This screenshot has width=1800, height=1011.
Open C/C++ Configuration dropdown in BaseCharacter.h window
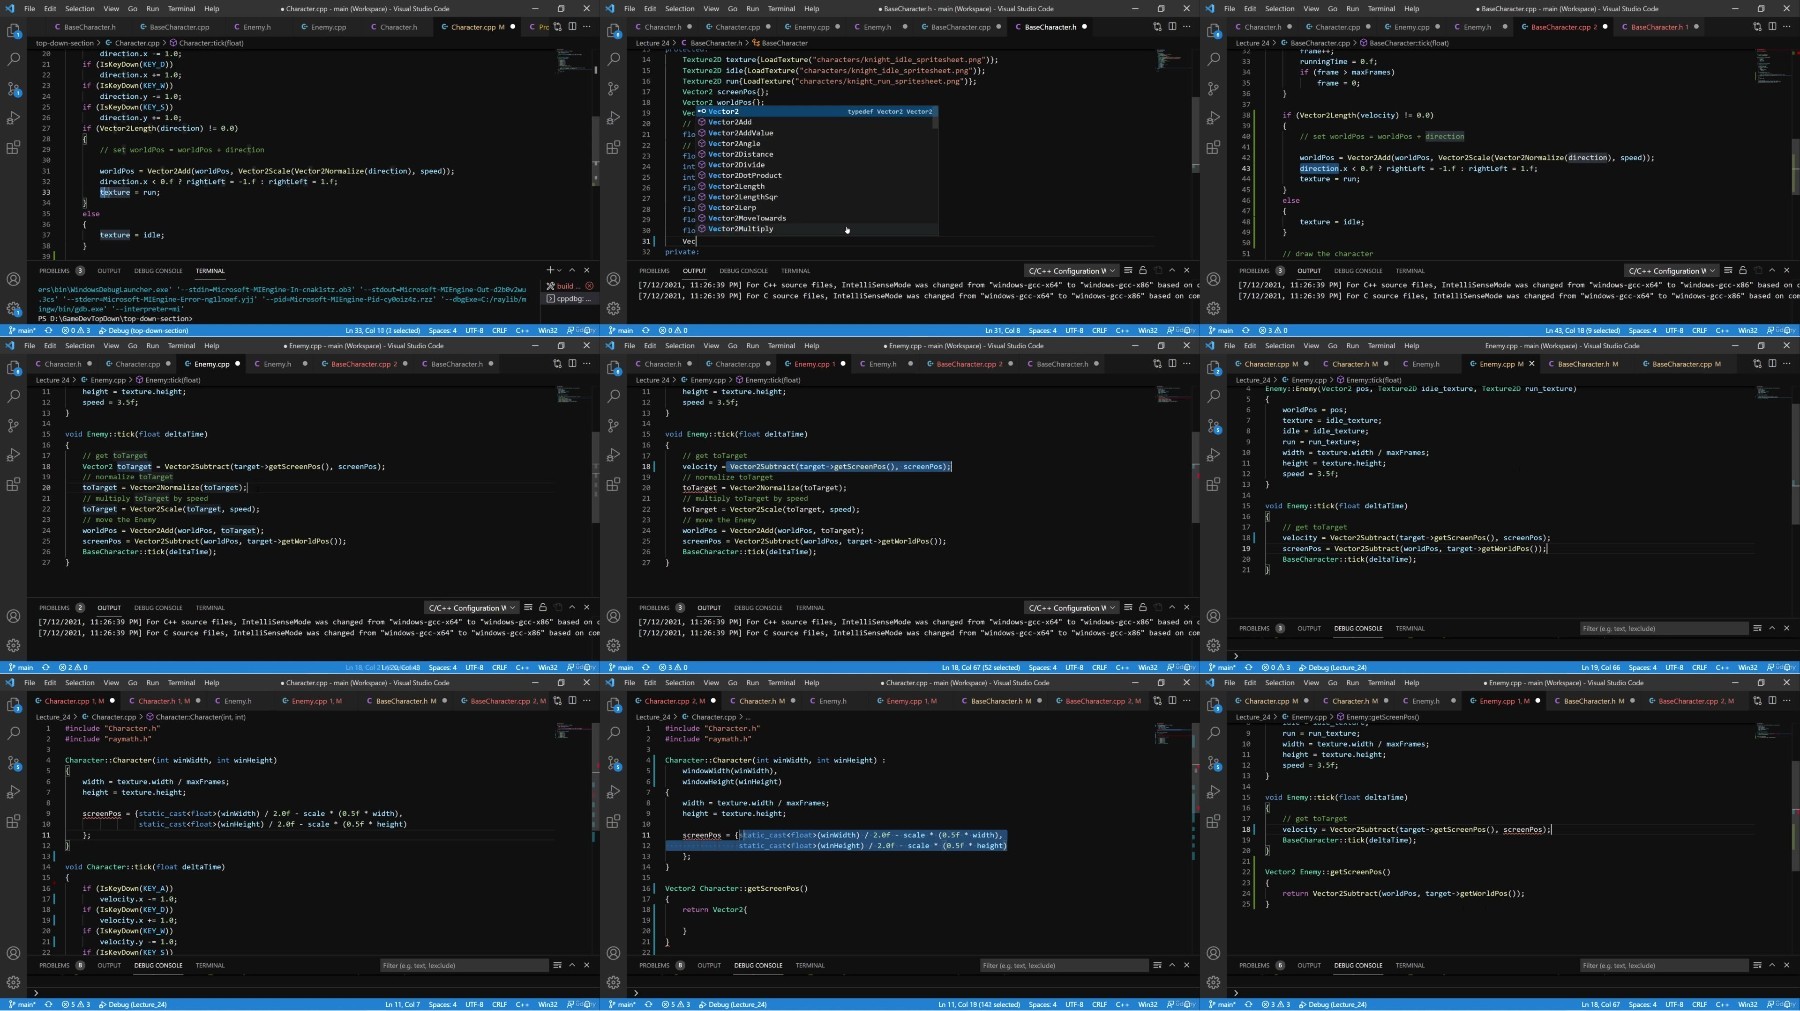[x=1071, y=270]
